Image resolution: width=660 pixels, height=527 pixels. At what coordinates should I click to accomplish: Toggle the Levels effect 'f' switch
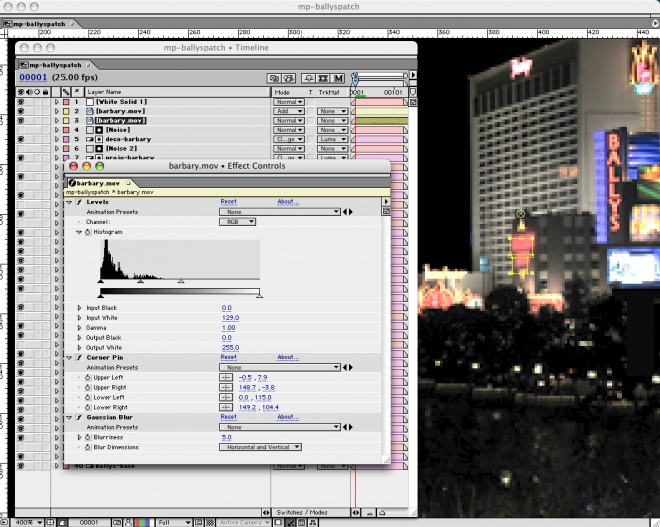tap(79, 202)
